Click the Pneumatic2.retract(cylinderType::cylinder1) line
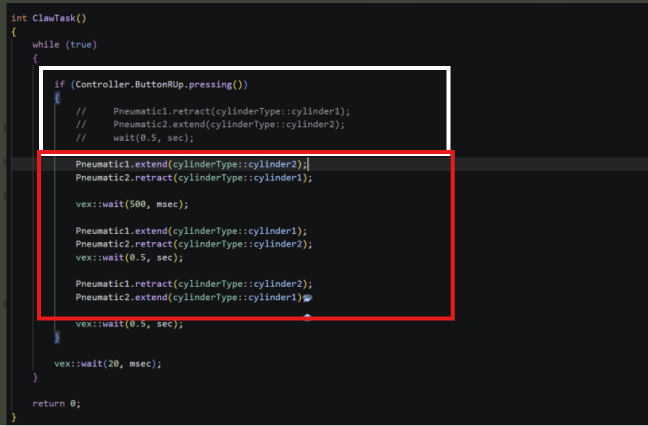The image size is (648, 426). pos(194,178)
